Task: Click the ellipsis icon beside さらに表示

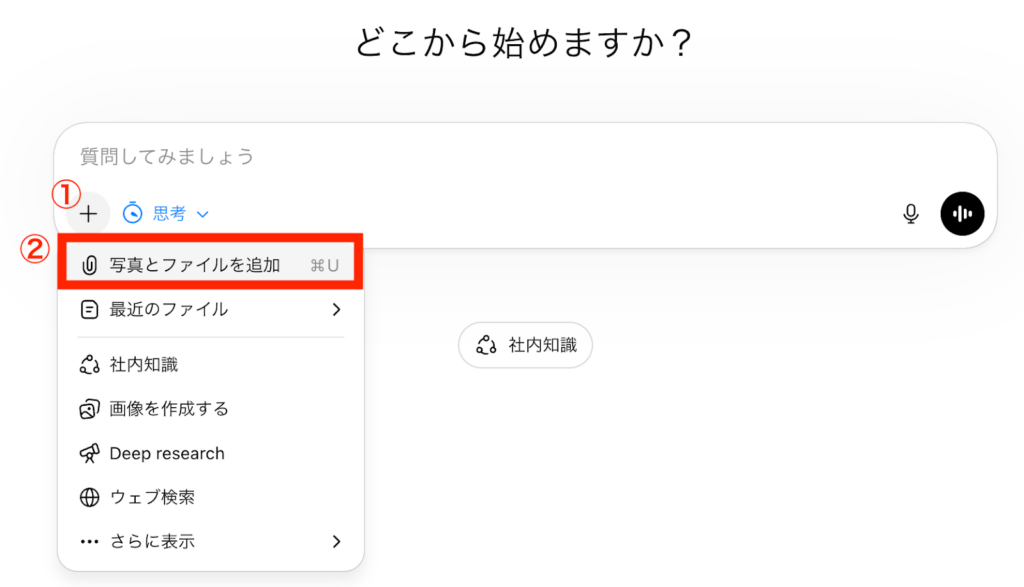Action: [90, 541]
